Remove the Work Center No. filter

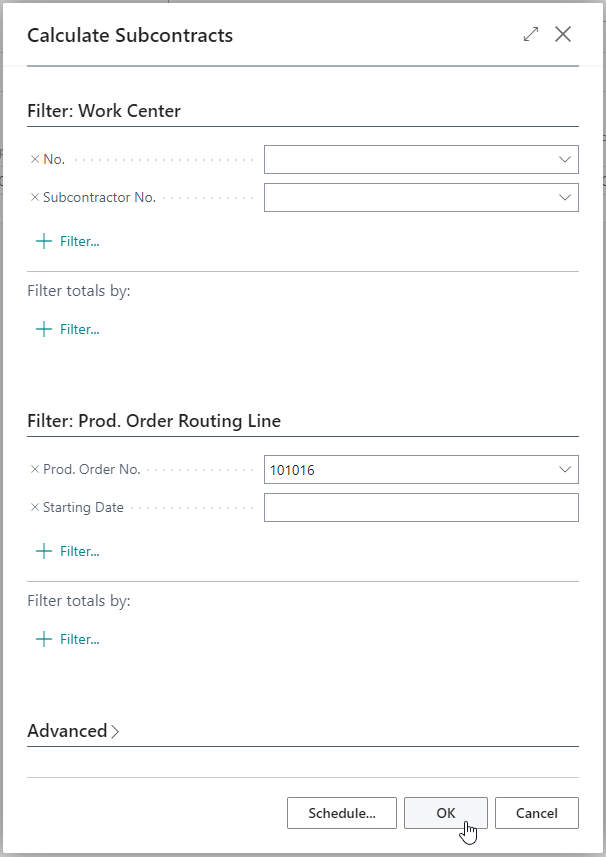point(35,160)
